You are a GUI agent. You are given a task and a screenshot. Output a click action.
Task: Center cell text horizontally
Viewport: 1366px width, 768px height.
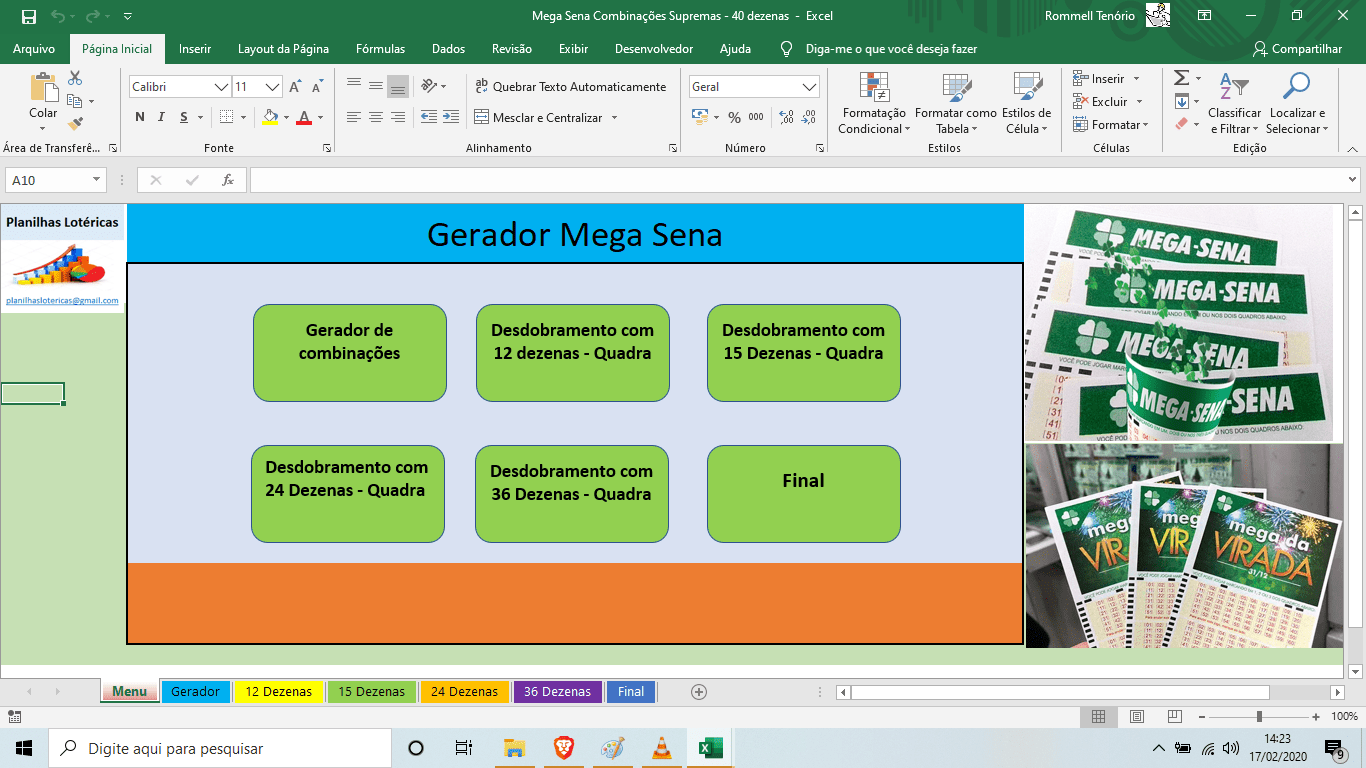coord(376,117)
